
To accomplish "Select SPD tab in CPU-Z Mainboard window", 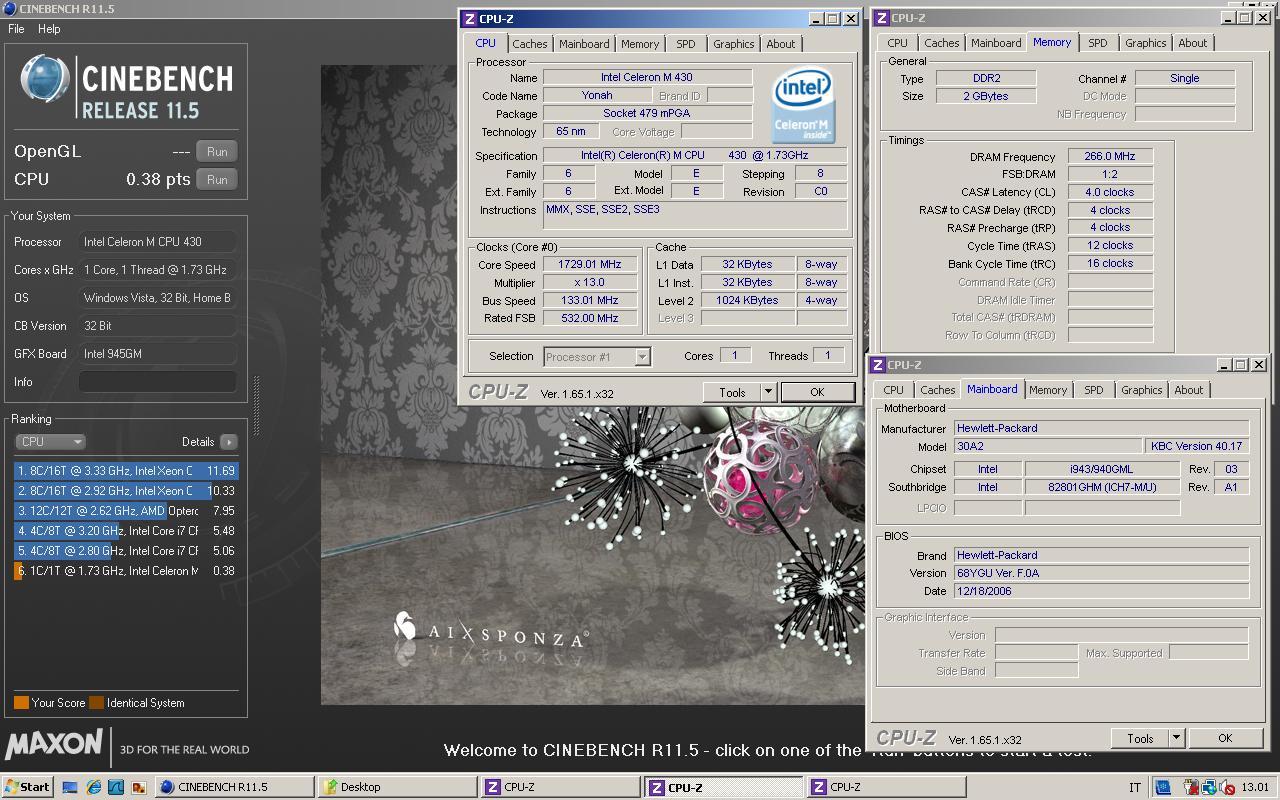I will [x=1093, y=390].
